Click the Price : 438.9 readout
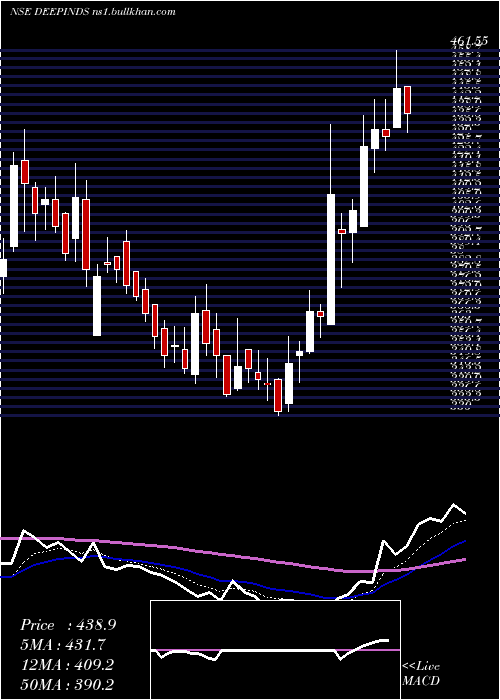This screenshot has height=700, width=500. coord(68,625)
